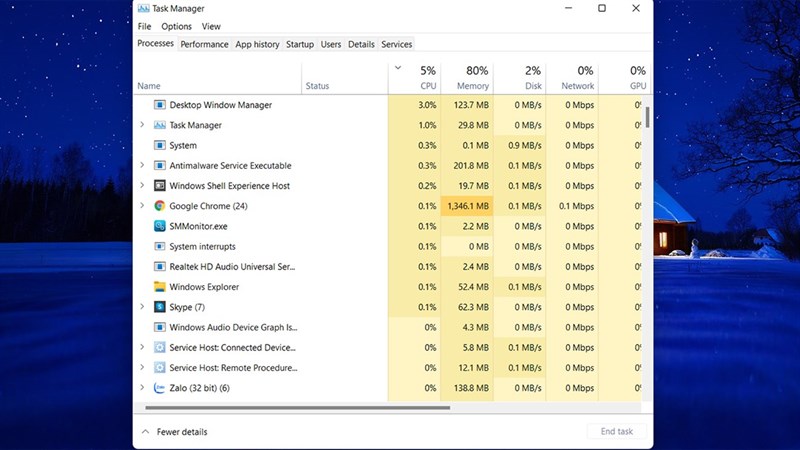Click the Windows Explorer folder icon
The width and height of the screenshot is (800, 450).
click(x=160, y=287)
